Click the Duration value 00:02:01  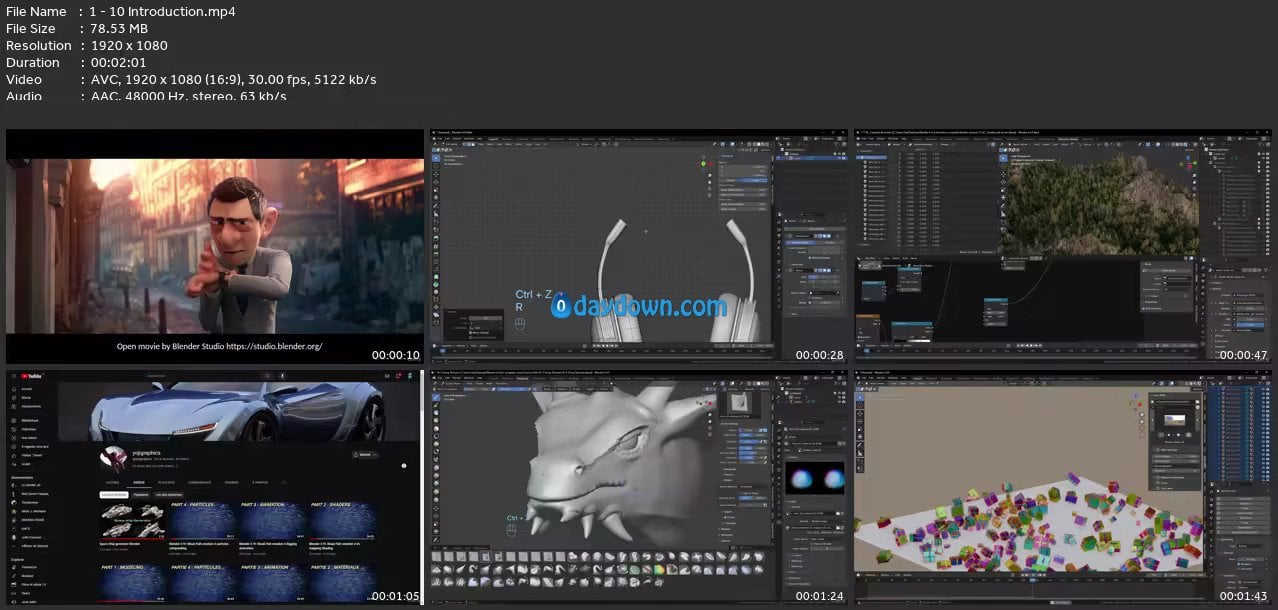118,62
